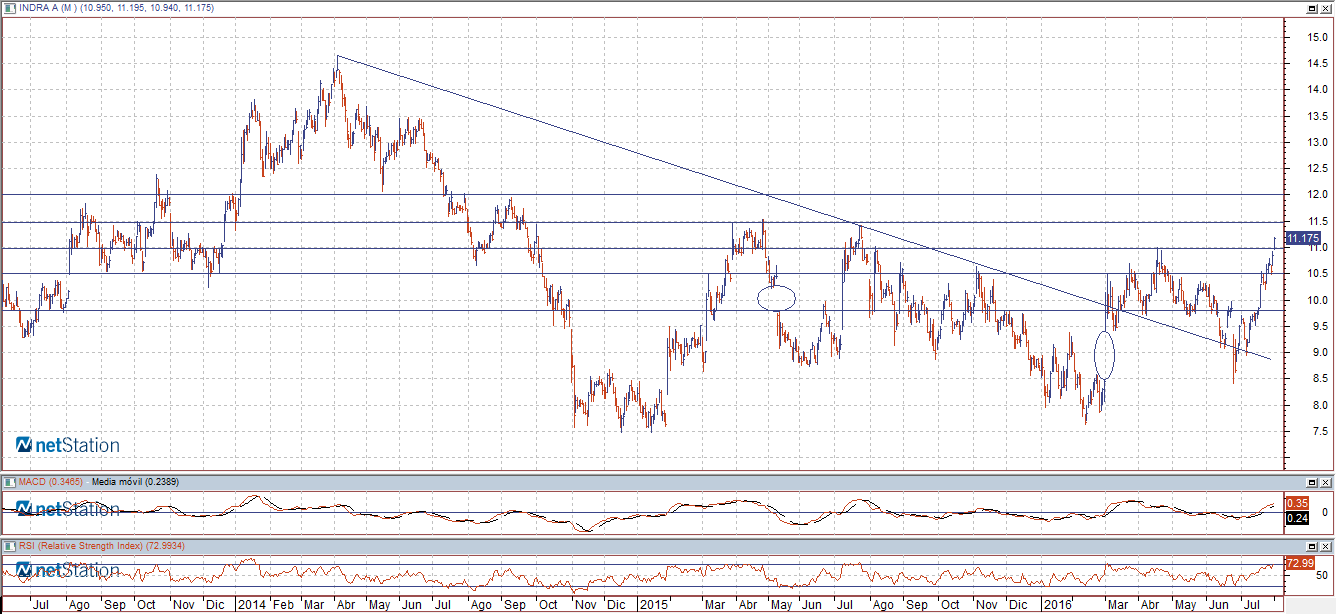This screenshot has height=614, width=1336.
Task: Select the vertical ellipse near March 2016
Action: click(1104, 354)
